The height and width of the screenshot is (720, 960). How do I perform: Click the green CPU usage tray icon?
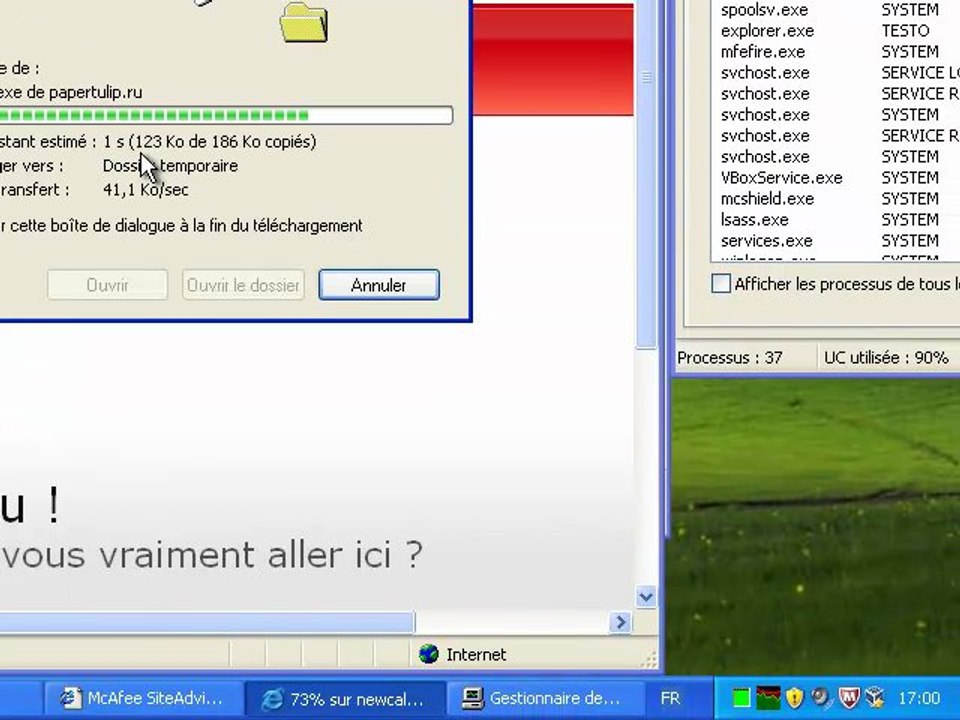point(741,698)
